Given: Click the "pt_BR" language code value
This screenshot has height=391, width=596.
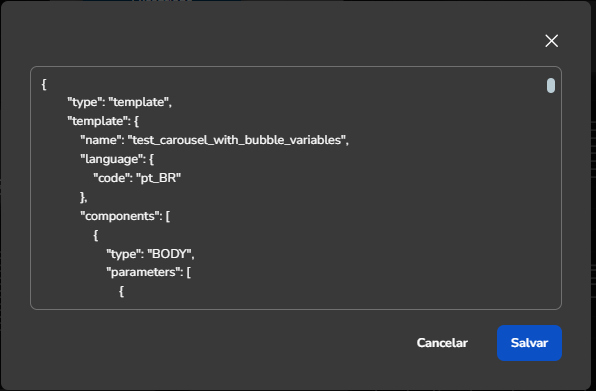Looking at the screenshot, I should coord(159,178).
